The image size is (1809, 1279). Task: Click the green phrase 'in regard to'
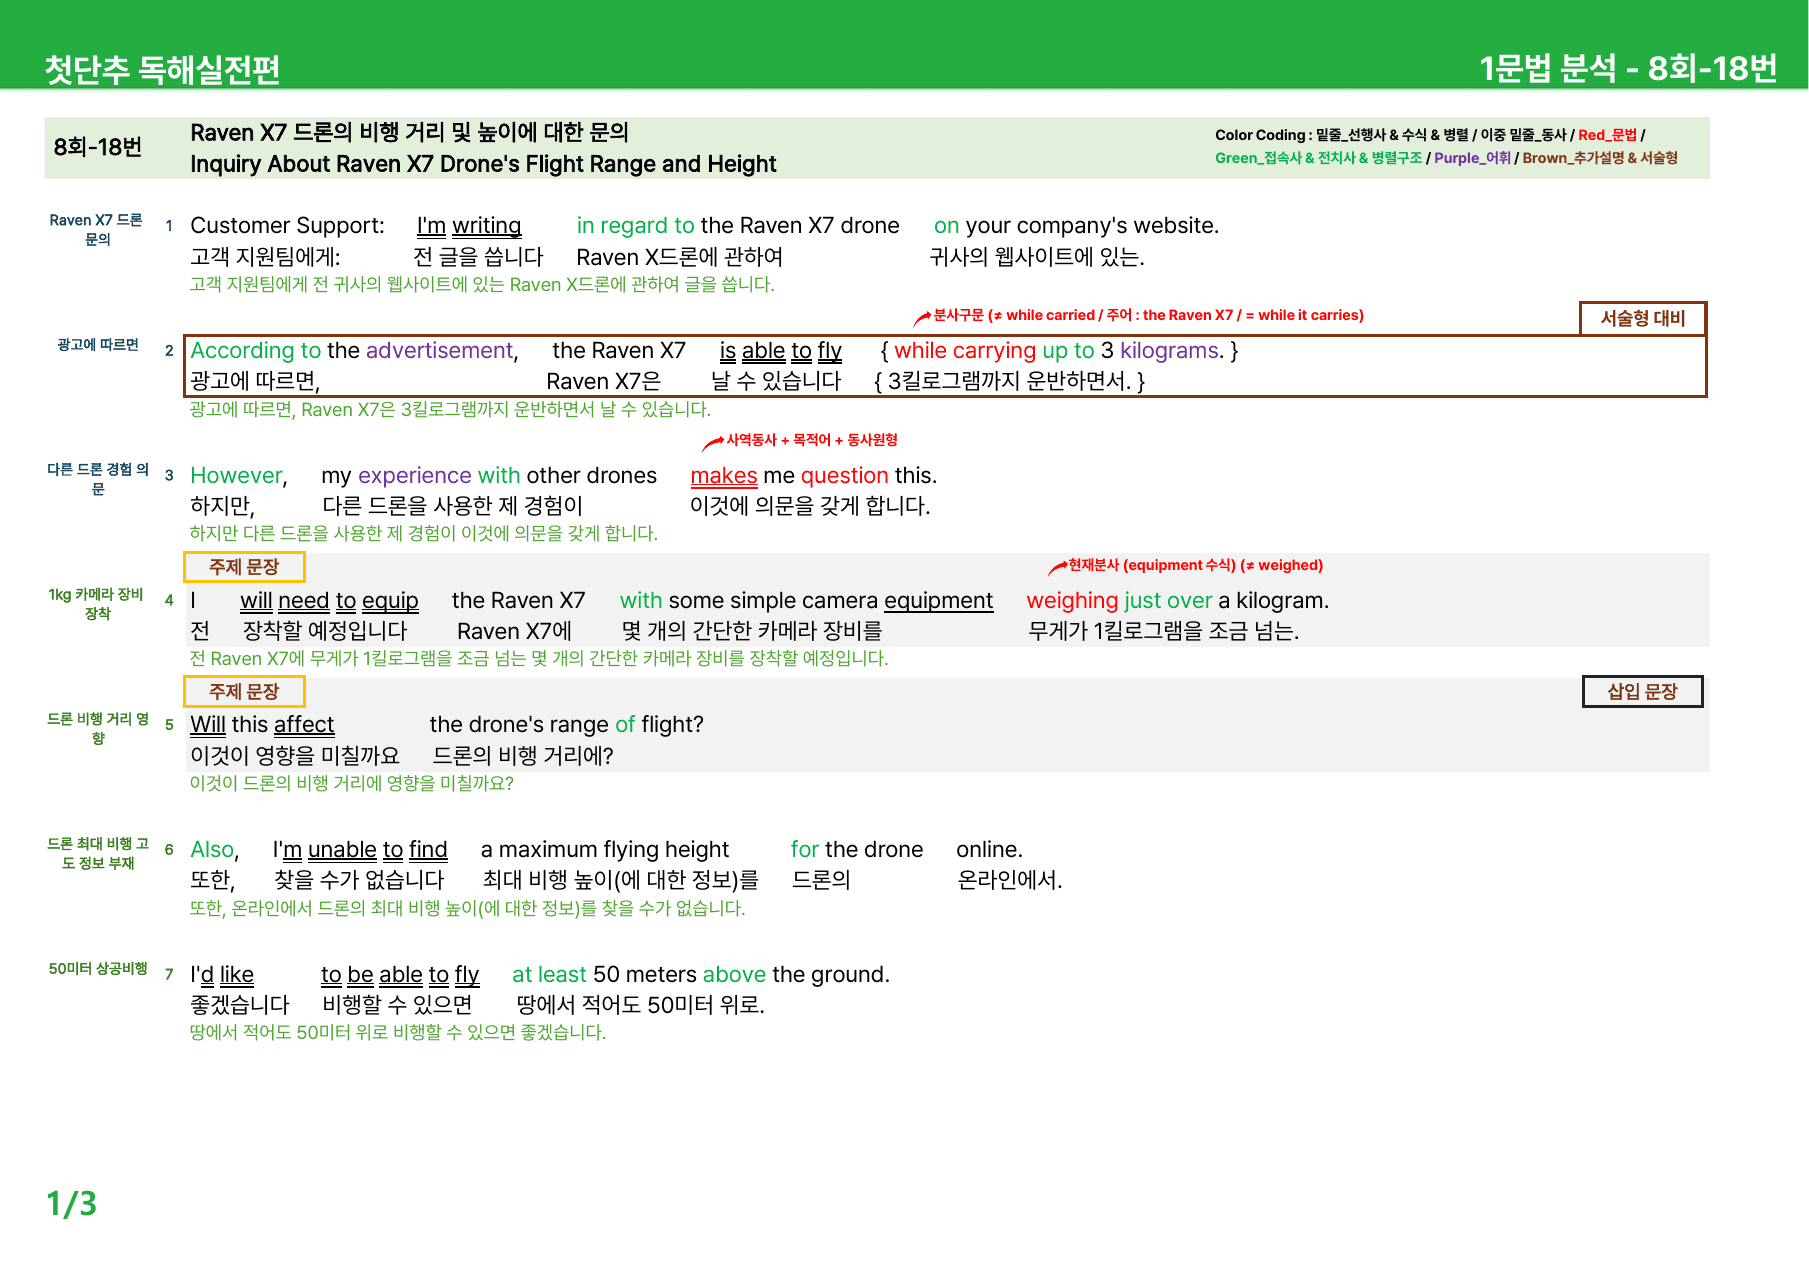(x=635, y=226)
